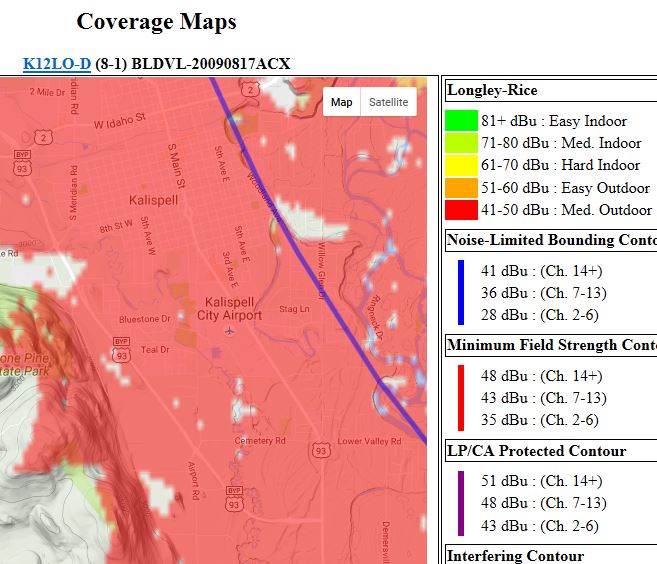Click BYP 93 shield left of S Meridian Rd
This screenshot has height=564, width=657.
[22, 160]
